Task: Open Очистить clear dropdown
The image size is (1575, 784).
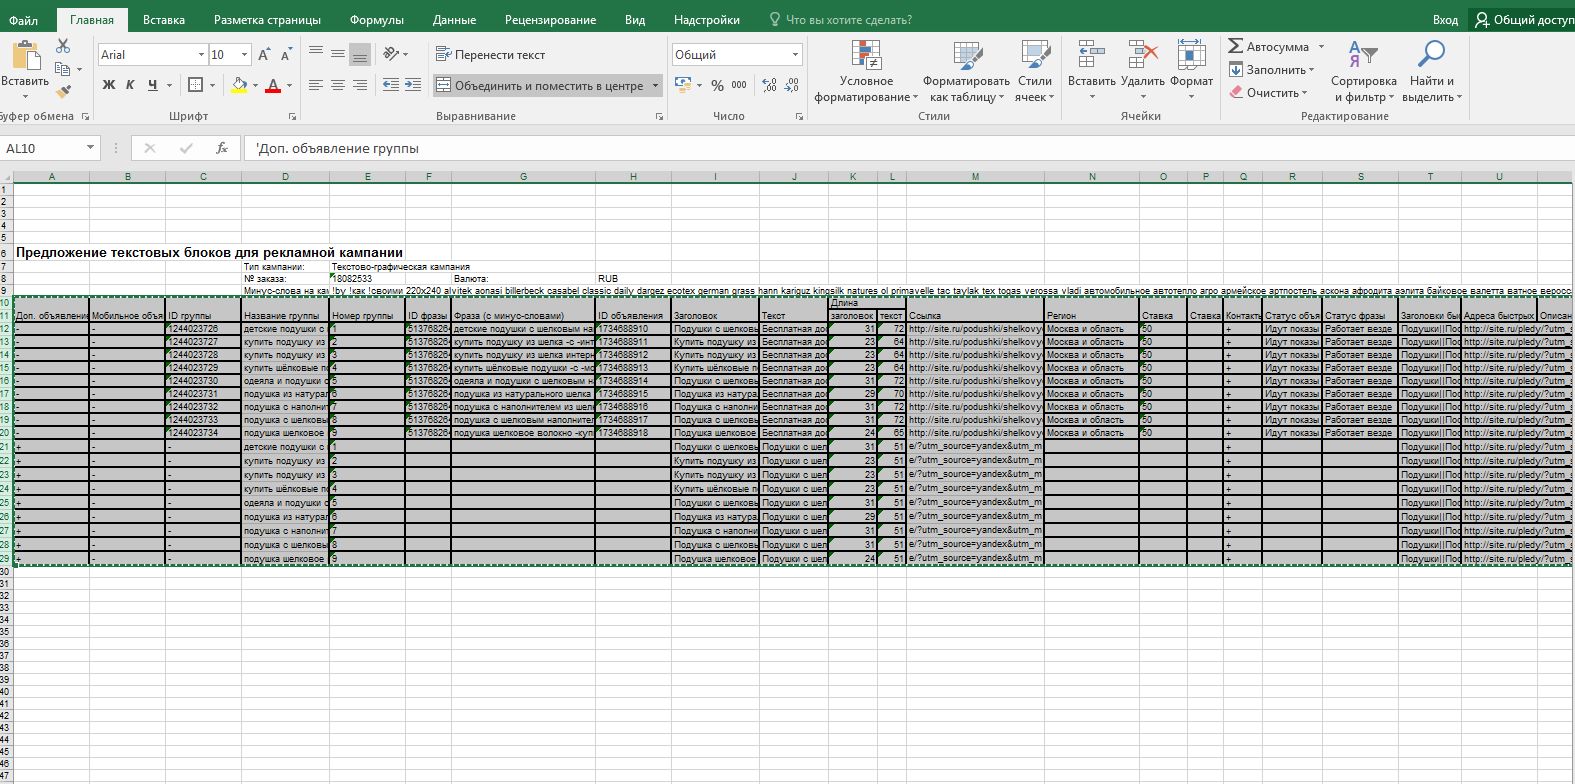Action: point(1269,93)
